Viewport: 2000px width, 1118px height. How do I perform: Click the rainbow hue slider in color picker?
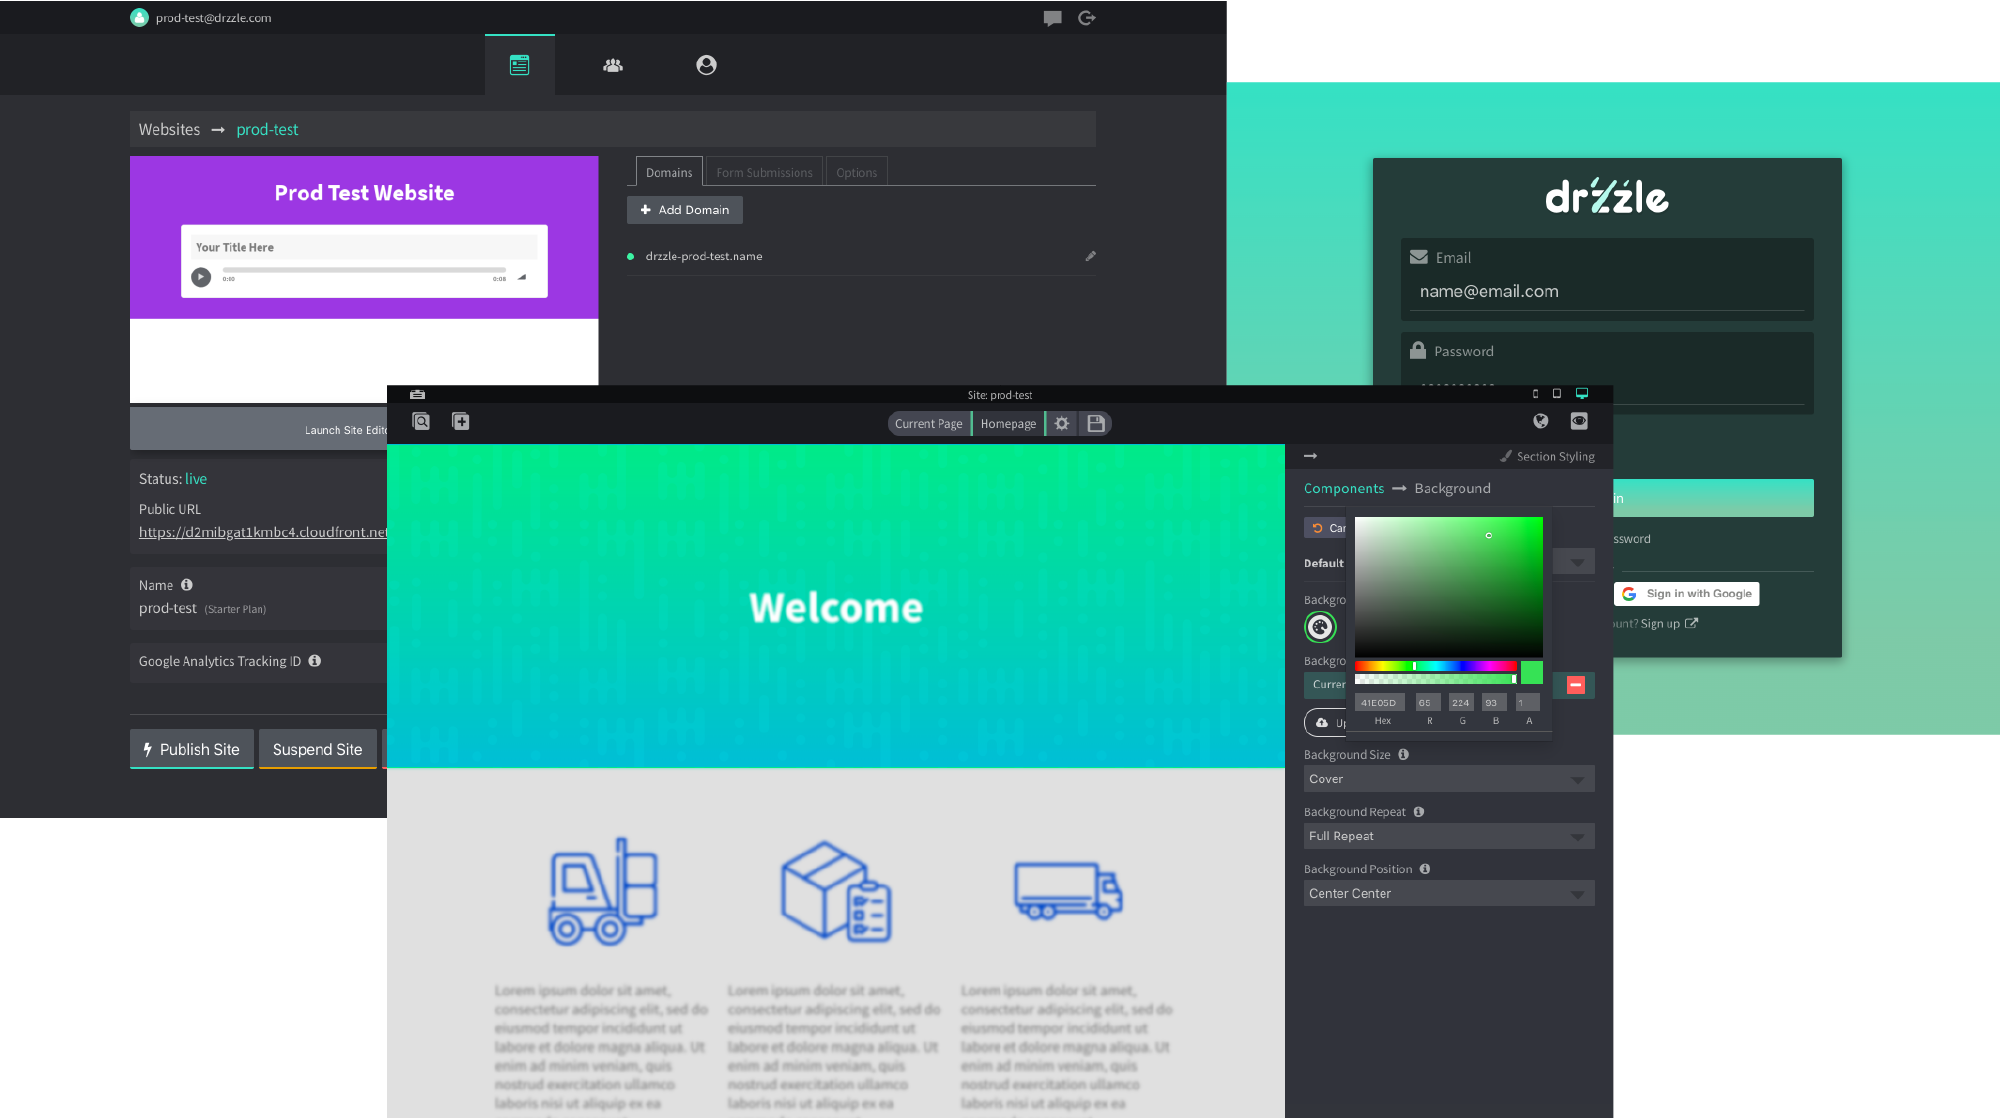coord(1435,666)
